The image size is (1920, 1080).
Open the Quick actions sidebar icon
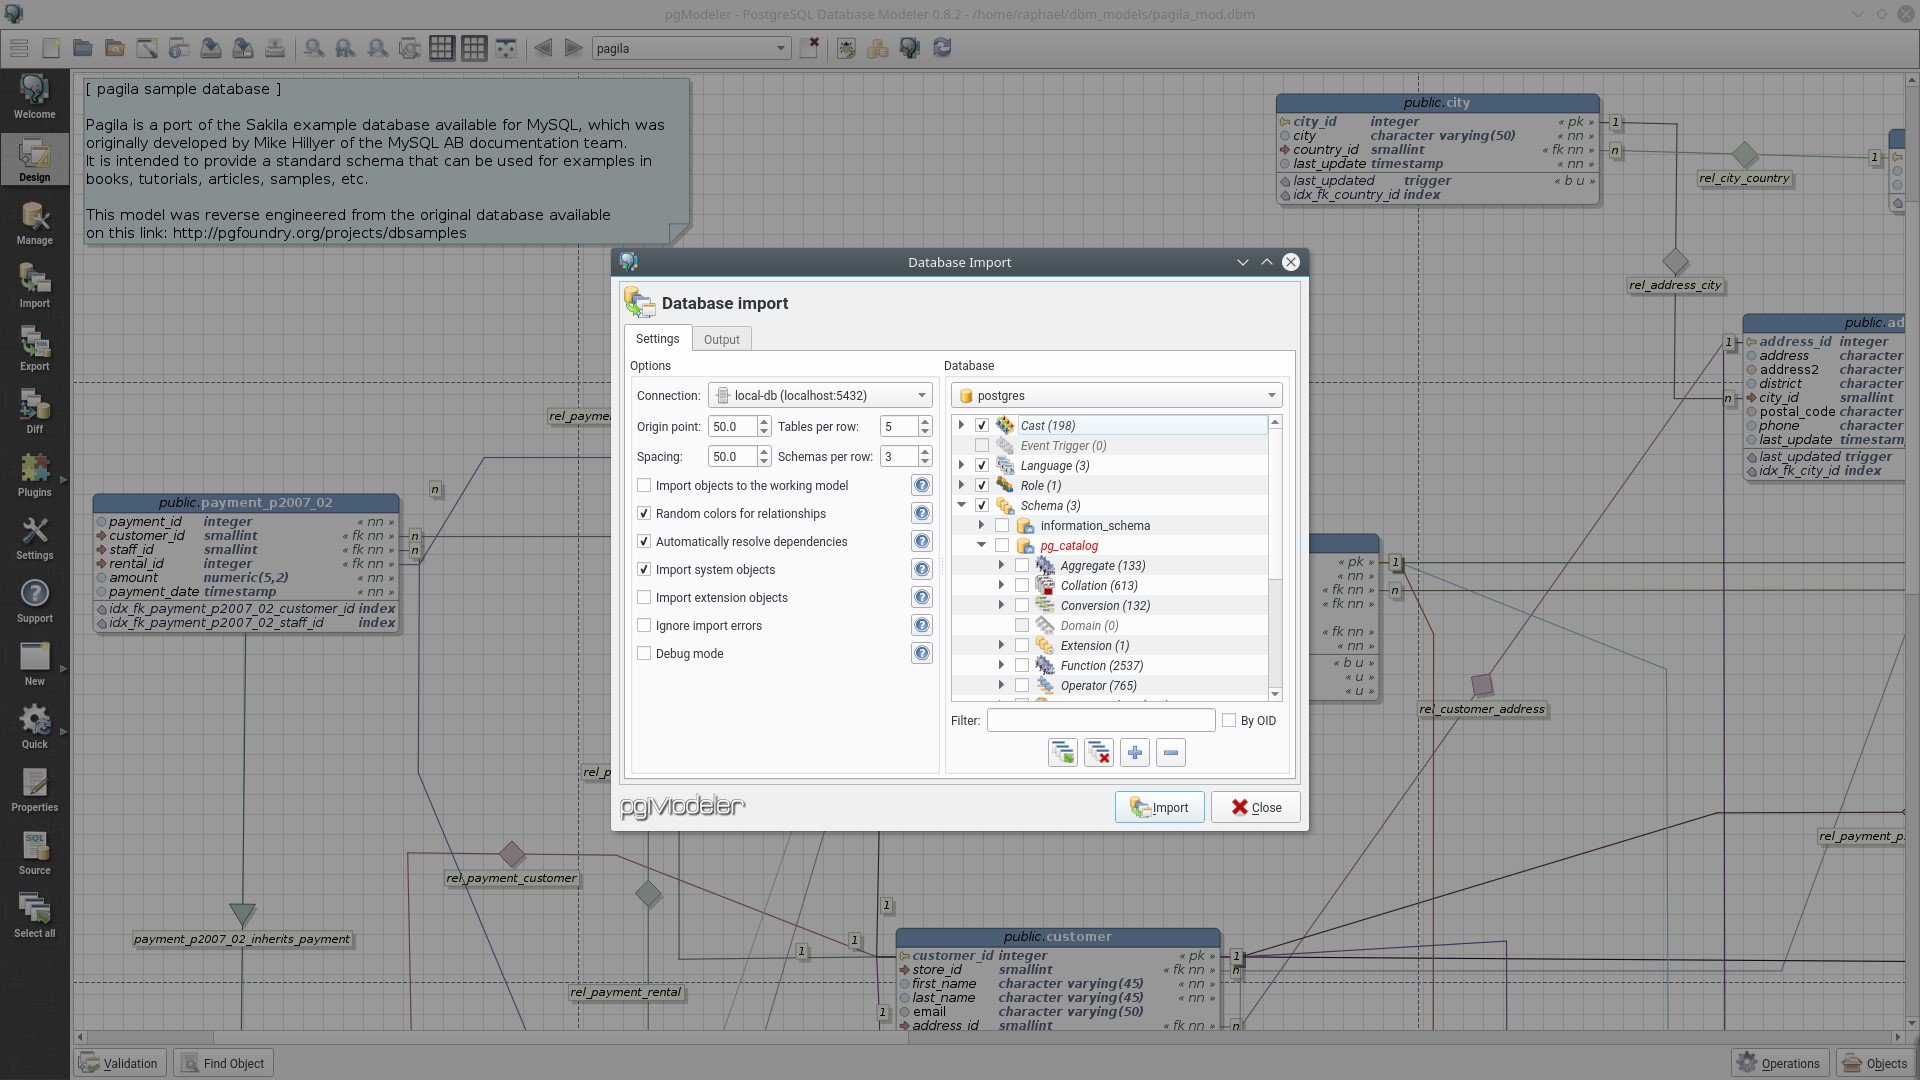click(x=34, y=727)
